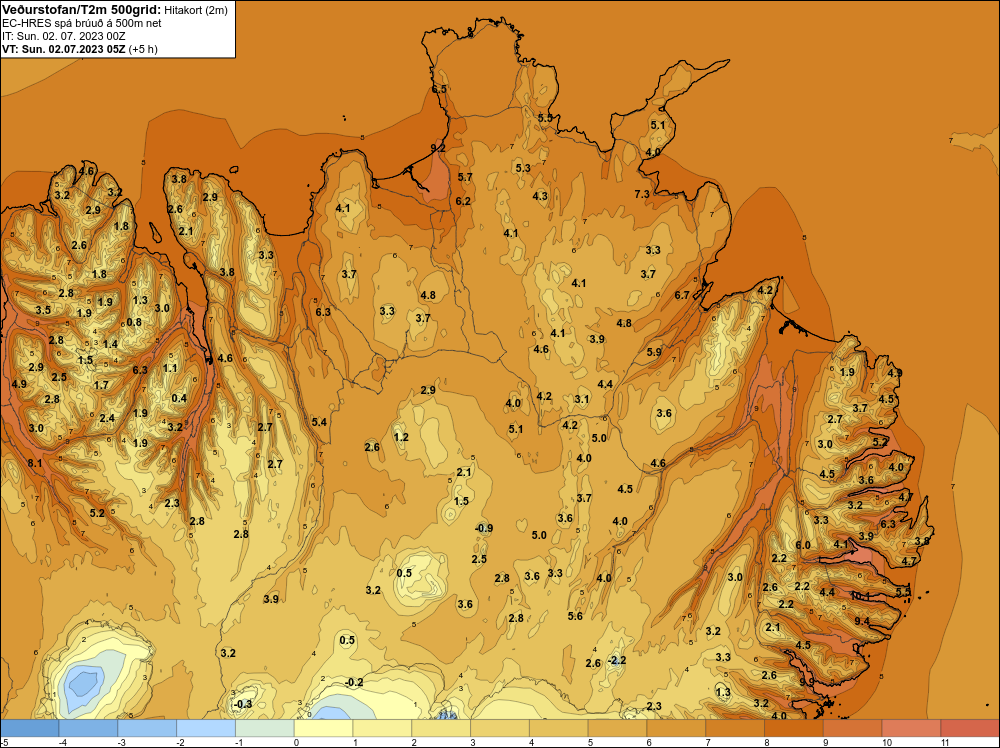Click the 'IT: Sun. 02. 07. 2023 00Z' line
This screenshot has width=1000, height=748.
pyautogui.click(x=64, y=36)
